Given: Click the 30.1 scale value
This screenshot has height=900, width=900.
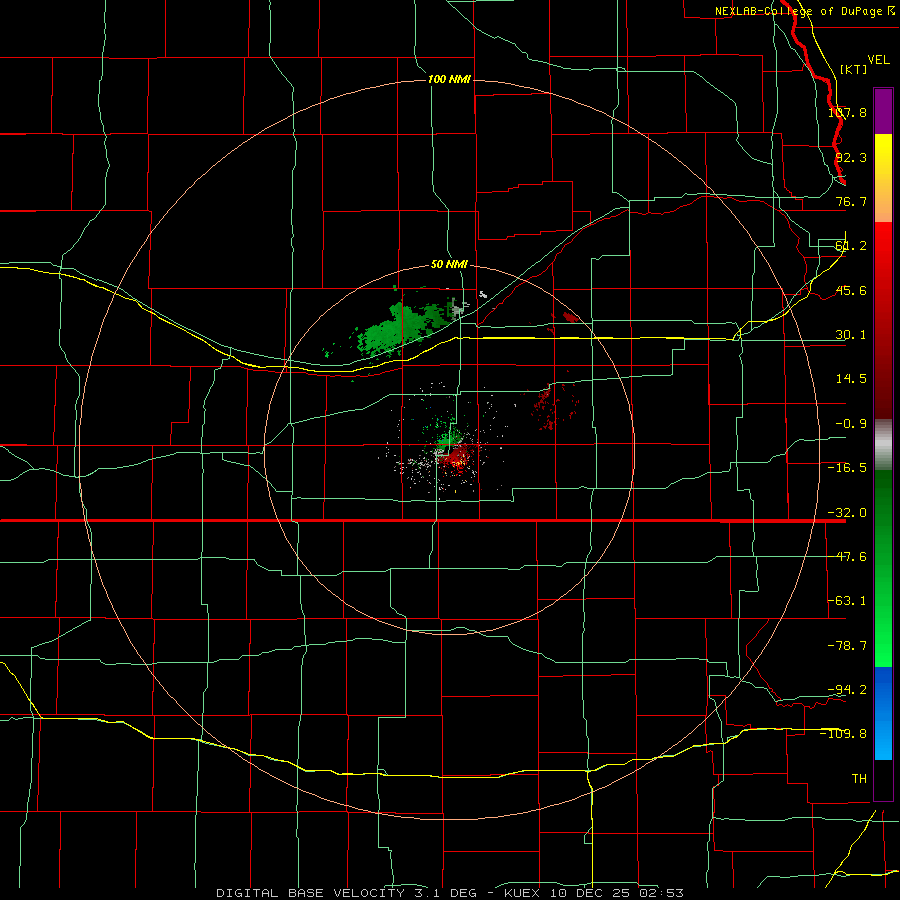Looking at the screenshot, I should [851, 335].
